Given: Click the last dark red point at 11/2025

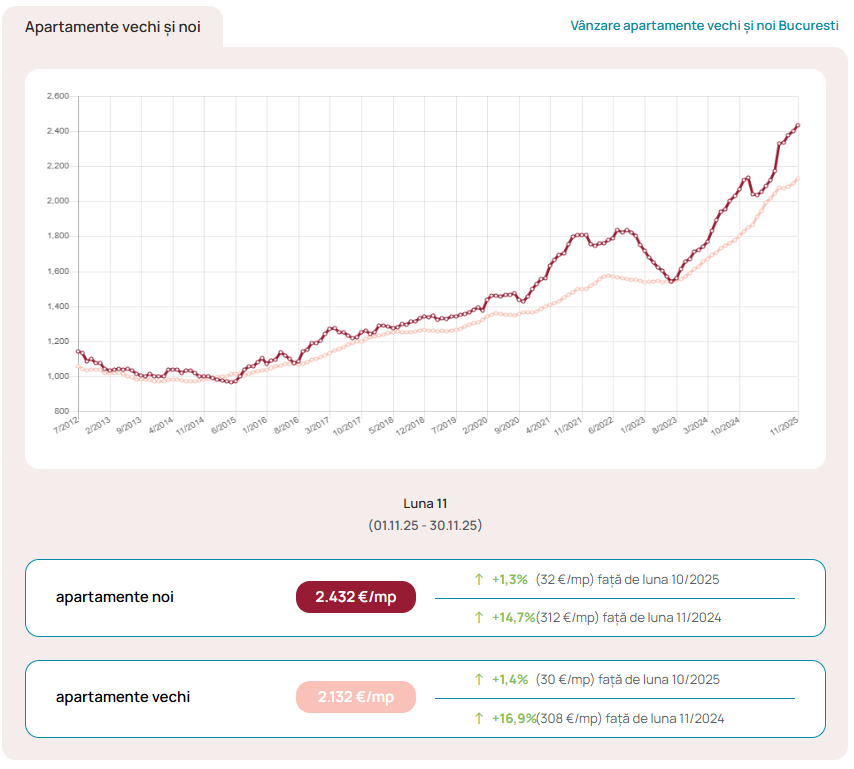Looking at the screenshot, I should point(797,126).
